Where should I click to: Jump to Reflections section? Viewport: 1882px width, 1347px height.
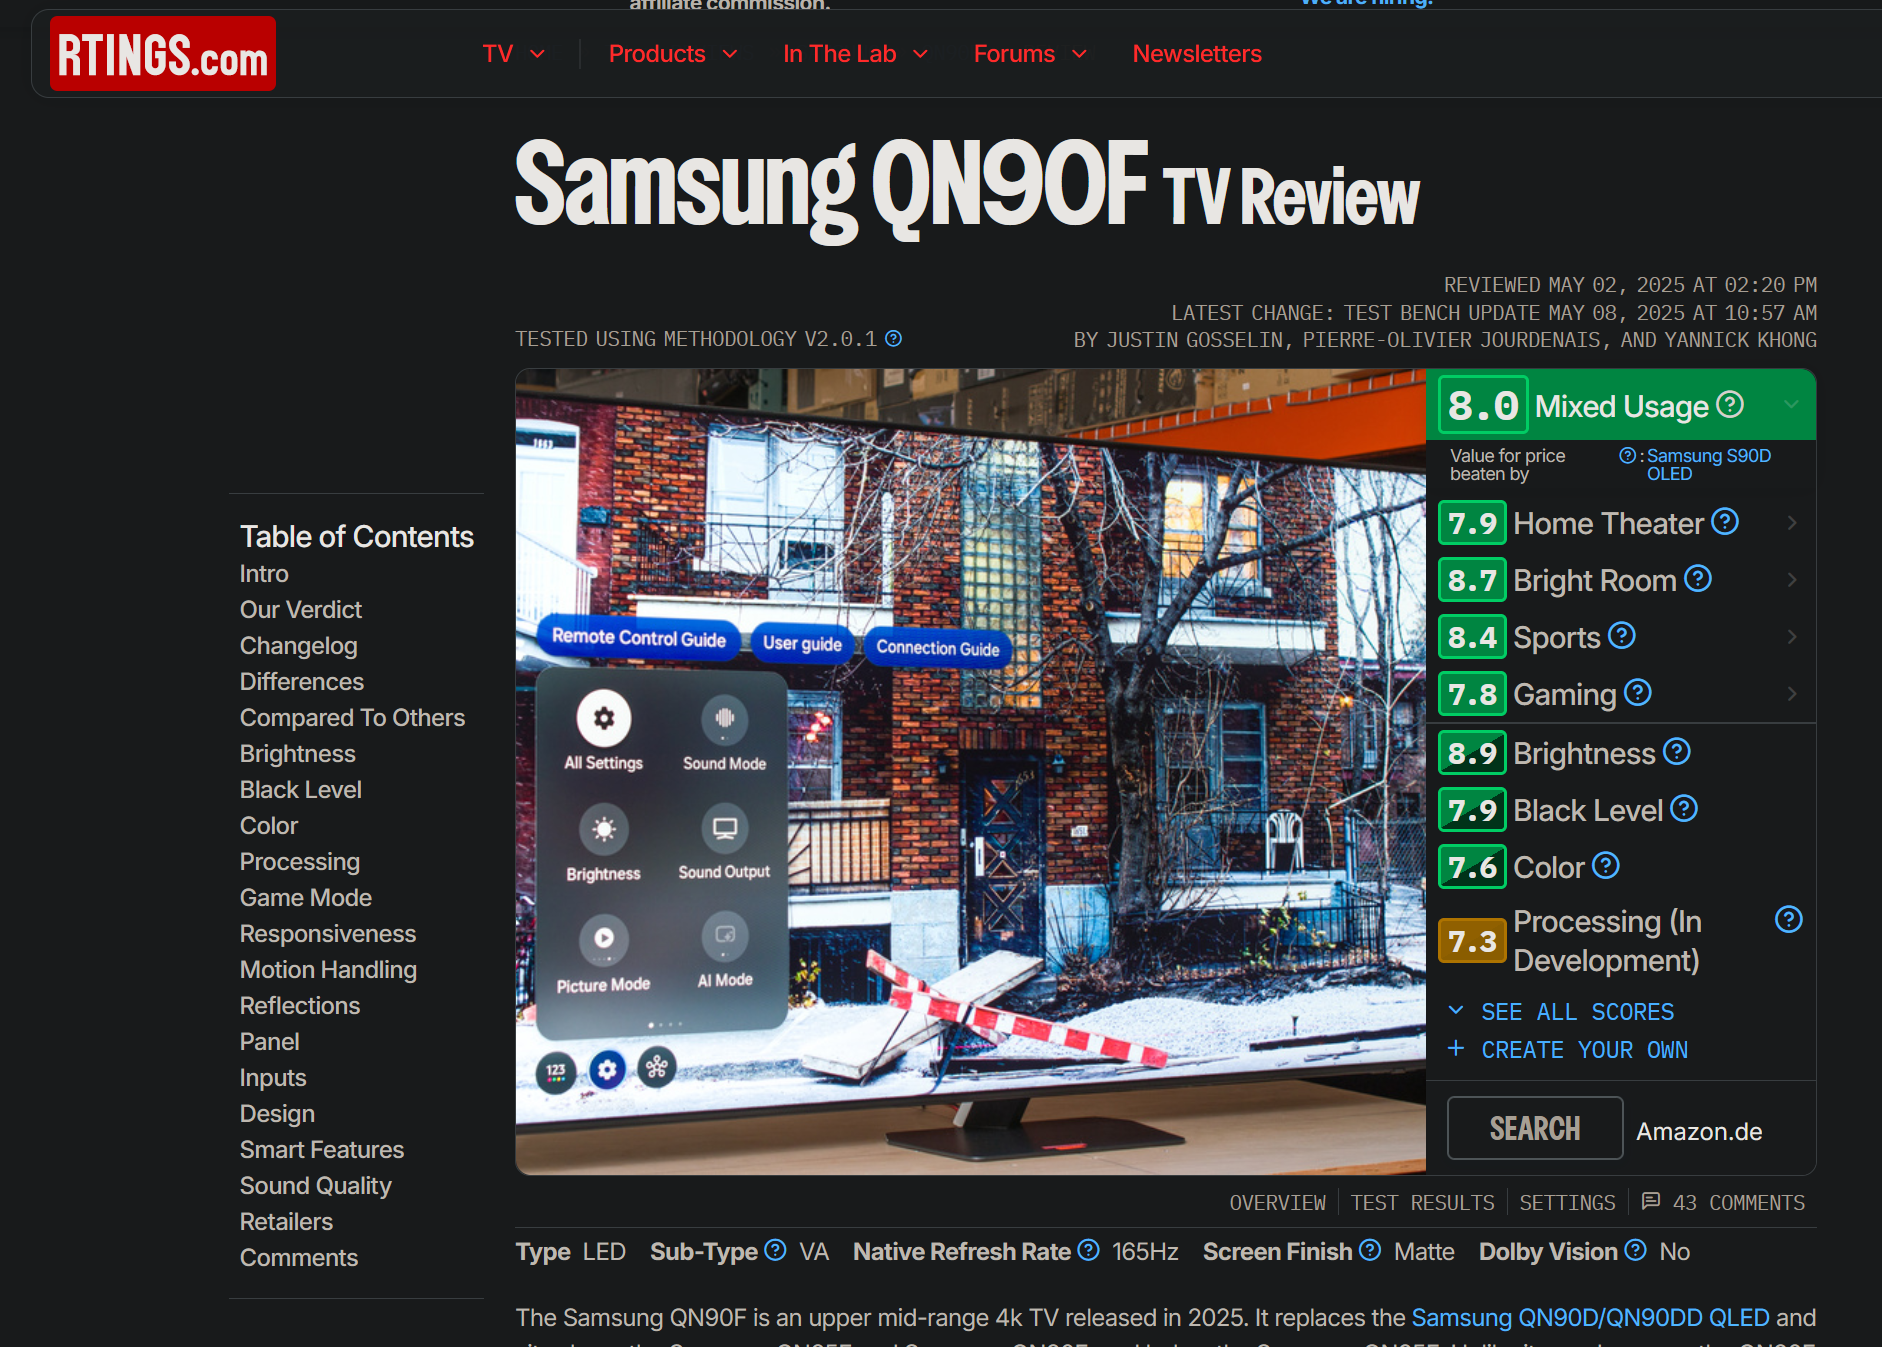300,1006
